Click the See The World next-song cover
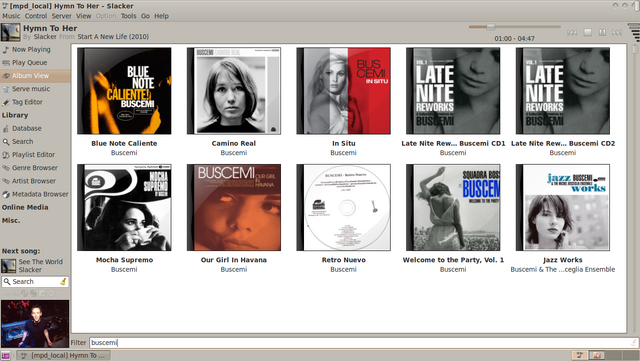 click(9, 266)
